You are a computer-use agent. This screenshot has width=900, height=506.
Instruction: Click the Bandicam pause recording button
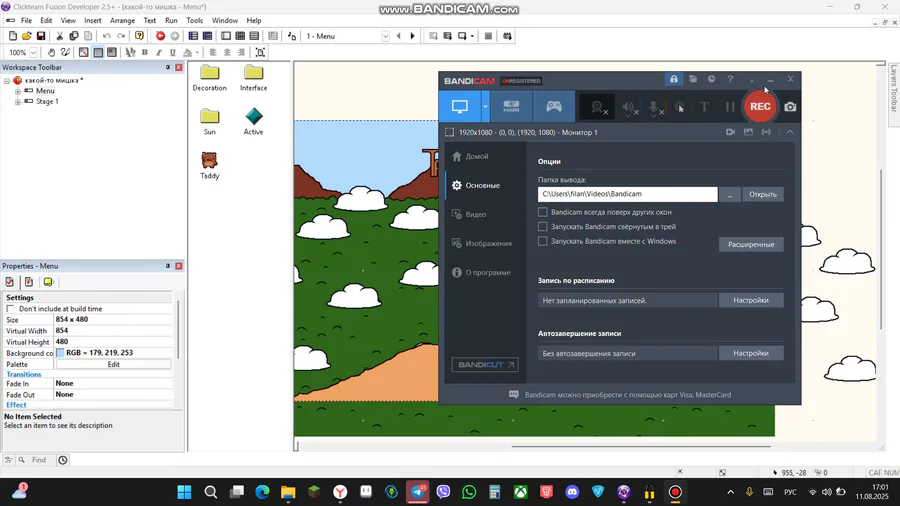tap(730, 107)
